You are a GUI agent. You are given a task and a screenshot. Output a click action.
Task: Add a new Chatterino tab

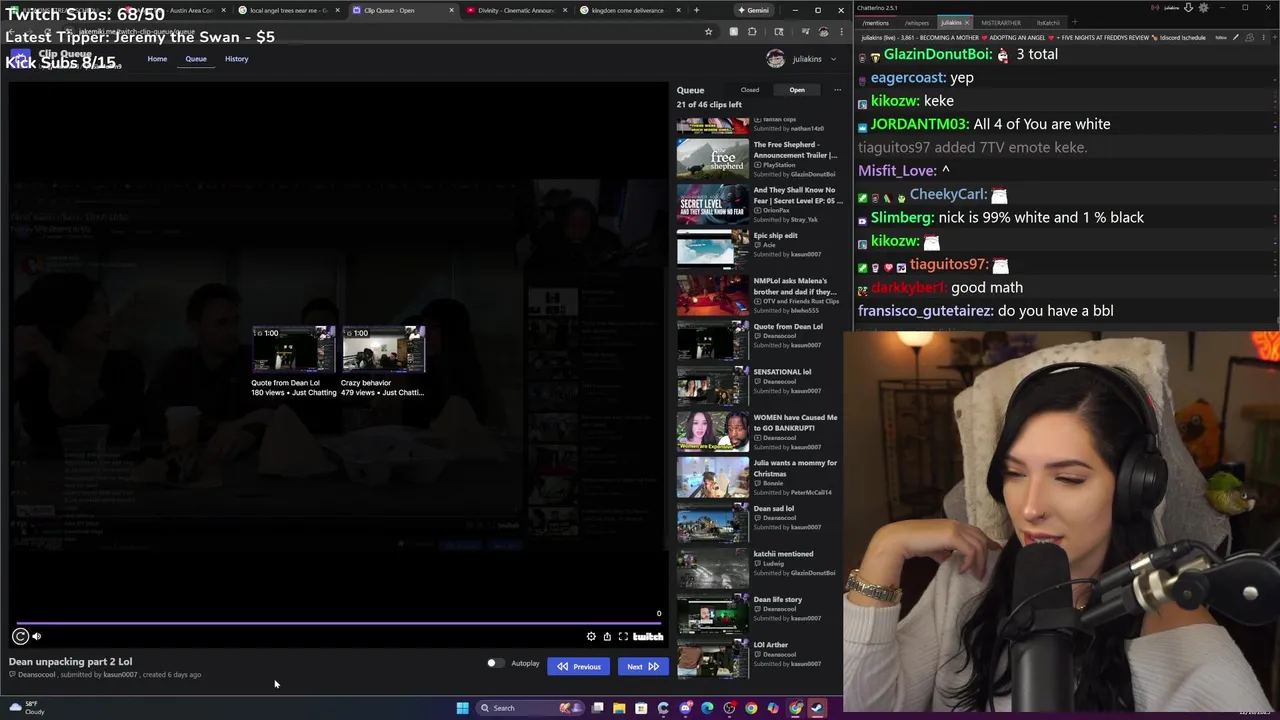pyautogui.click(x=1074, y=22)
